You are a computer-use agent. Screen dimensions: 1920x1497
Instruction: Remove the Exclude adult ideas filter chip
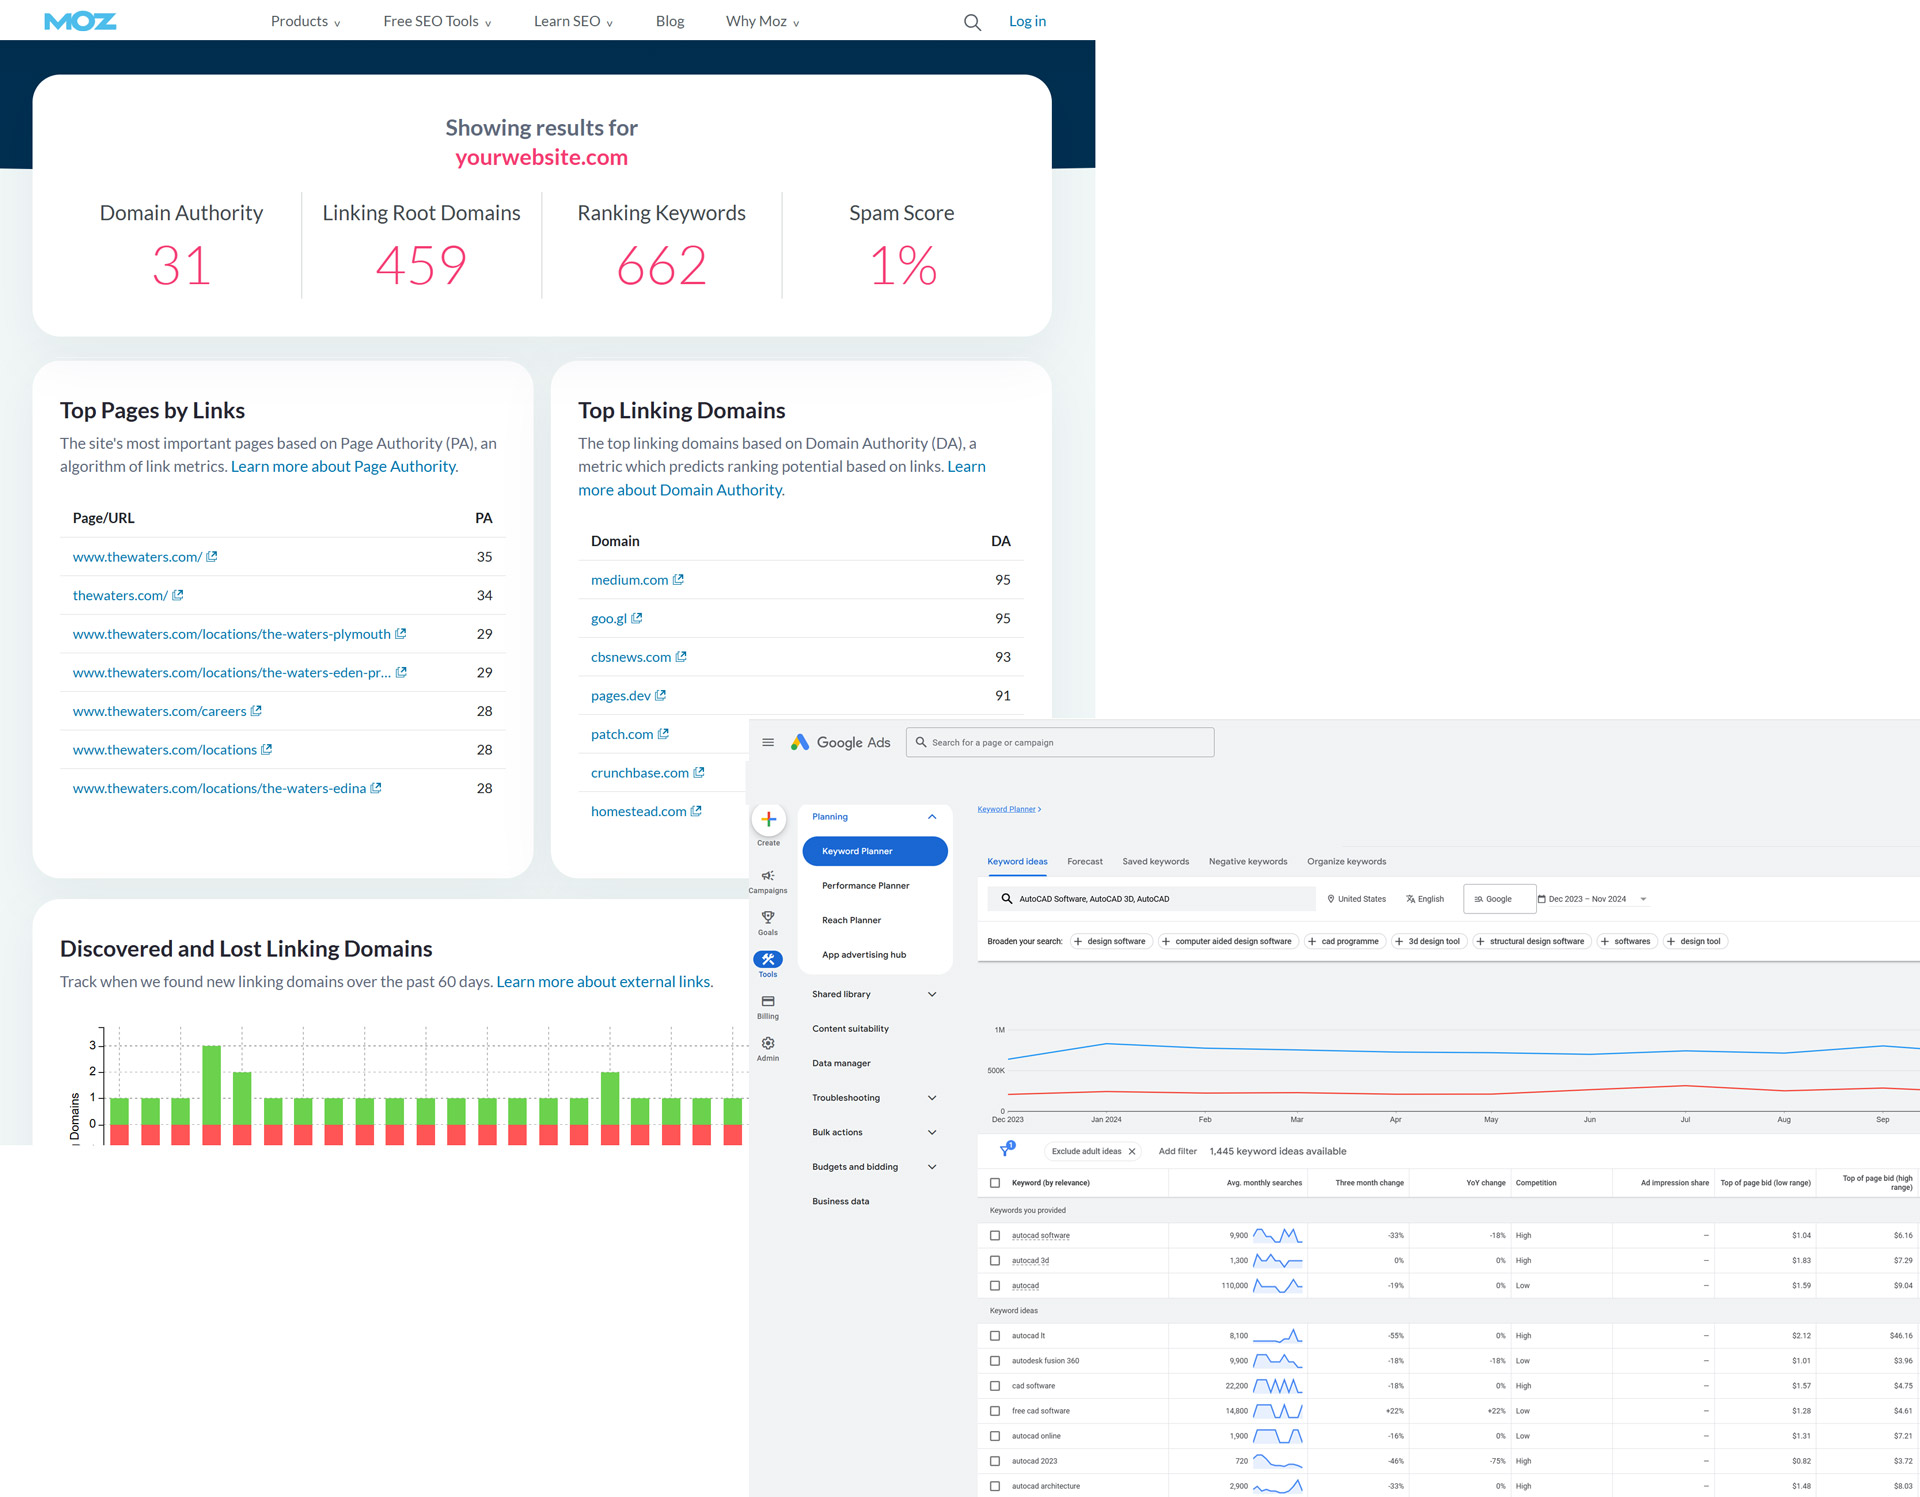(1132, 1151)
